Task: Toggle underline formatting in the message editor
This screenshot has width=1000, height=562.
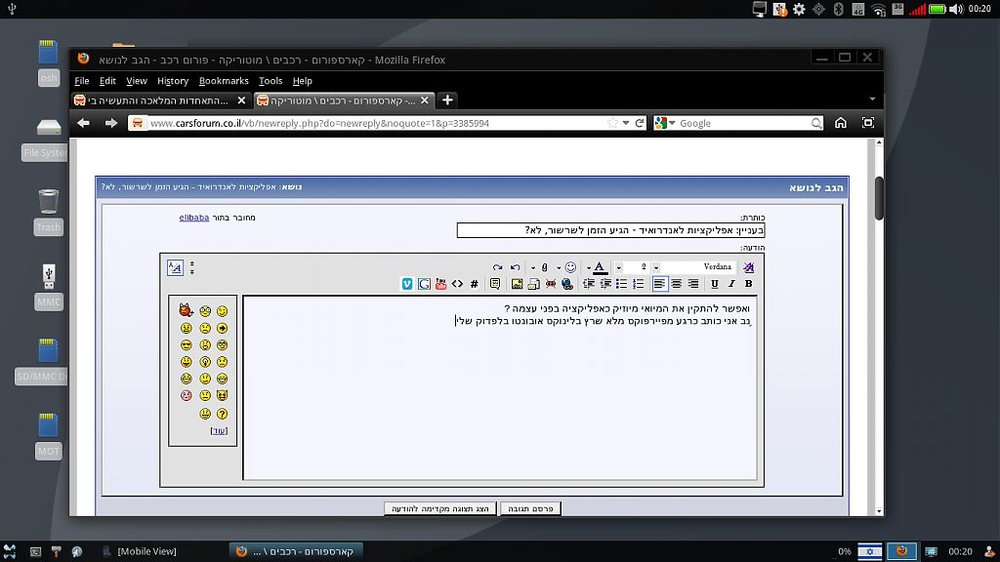Action: (714, 284)
